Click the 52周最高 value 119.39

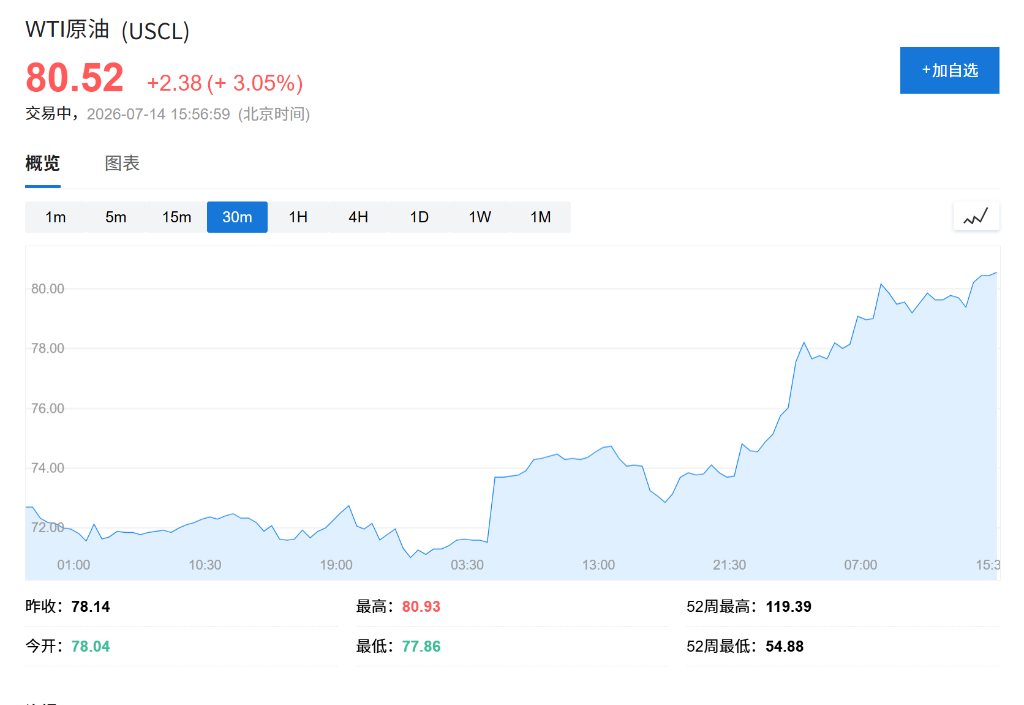788,606
